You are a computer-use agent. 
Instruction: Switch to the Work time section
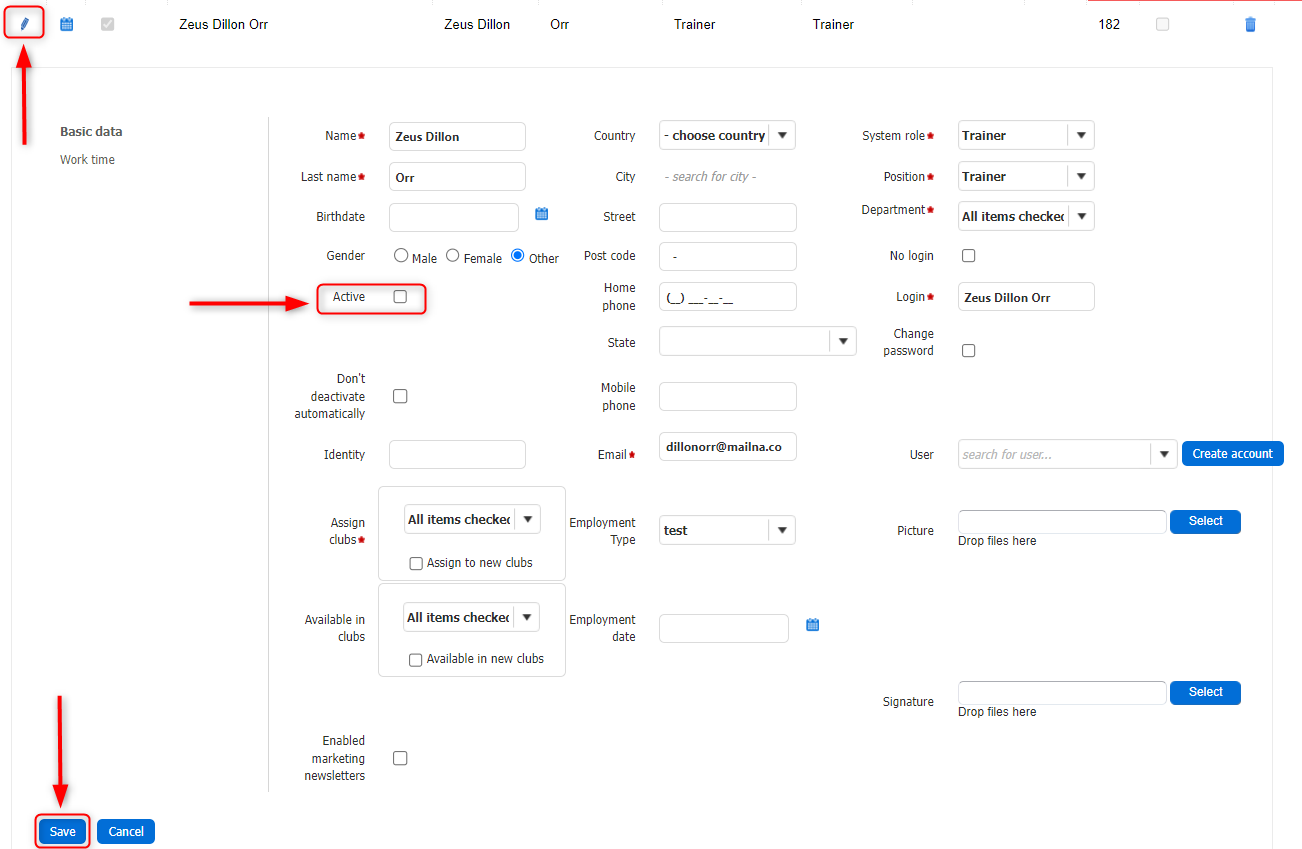[87, 160]
